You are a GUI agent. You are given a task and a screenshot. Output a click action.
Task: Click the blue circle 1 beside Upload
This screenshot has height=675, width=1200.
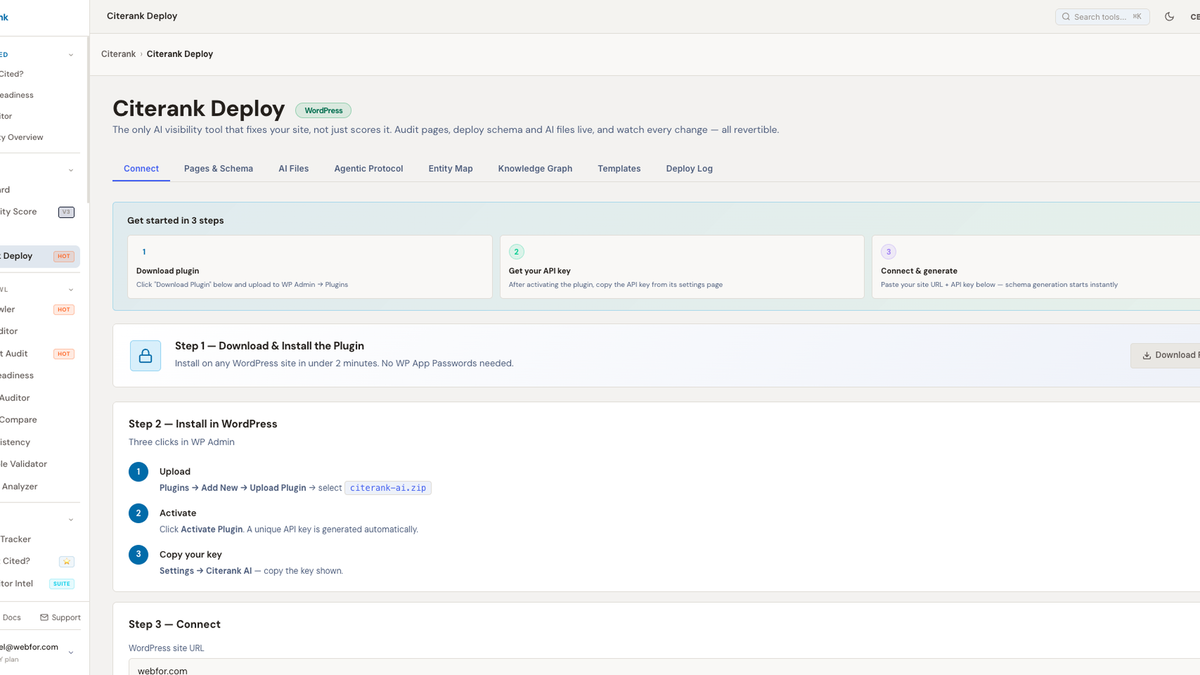coord(138,472)
